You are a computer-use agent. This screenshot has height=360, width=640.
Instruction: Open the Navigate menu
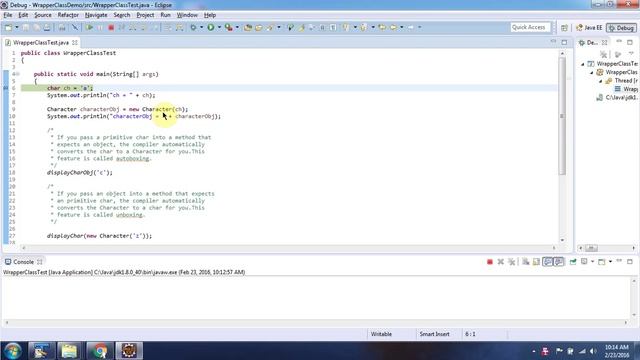[x=96, y=15]
